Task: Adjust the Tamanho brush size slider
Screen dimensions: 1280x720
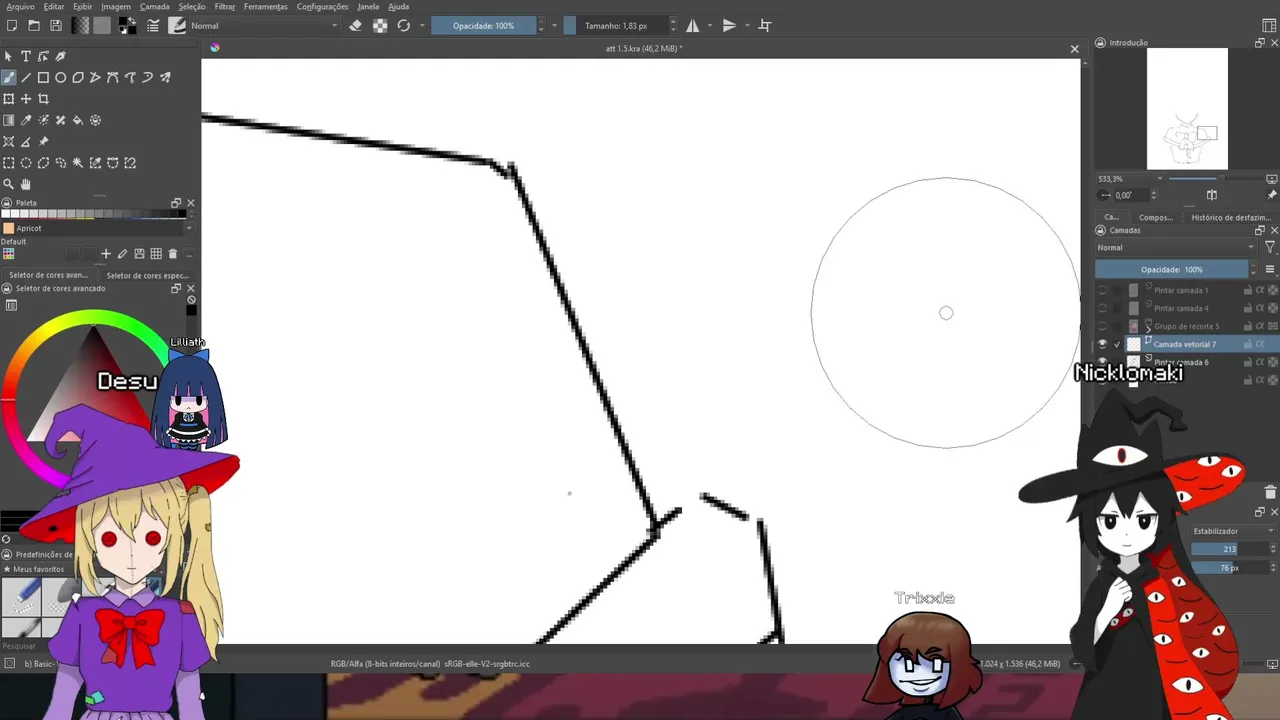Action: (x=616, y=26)
